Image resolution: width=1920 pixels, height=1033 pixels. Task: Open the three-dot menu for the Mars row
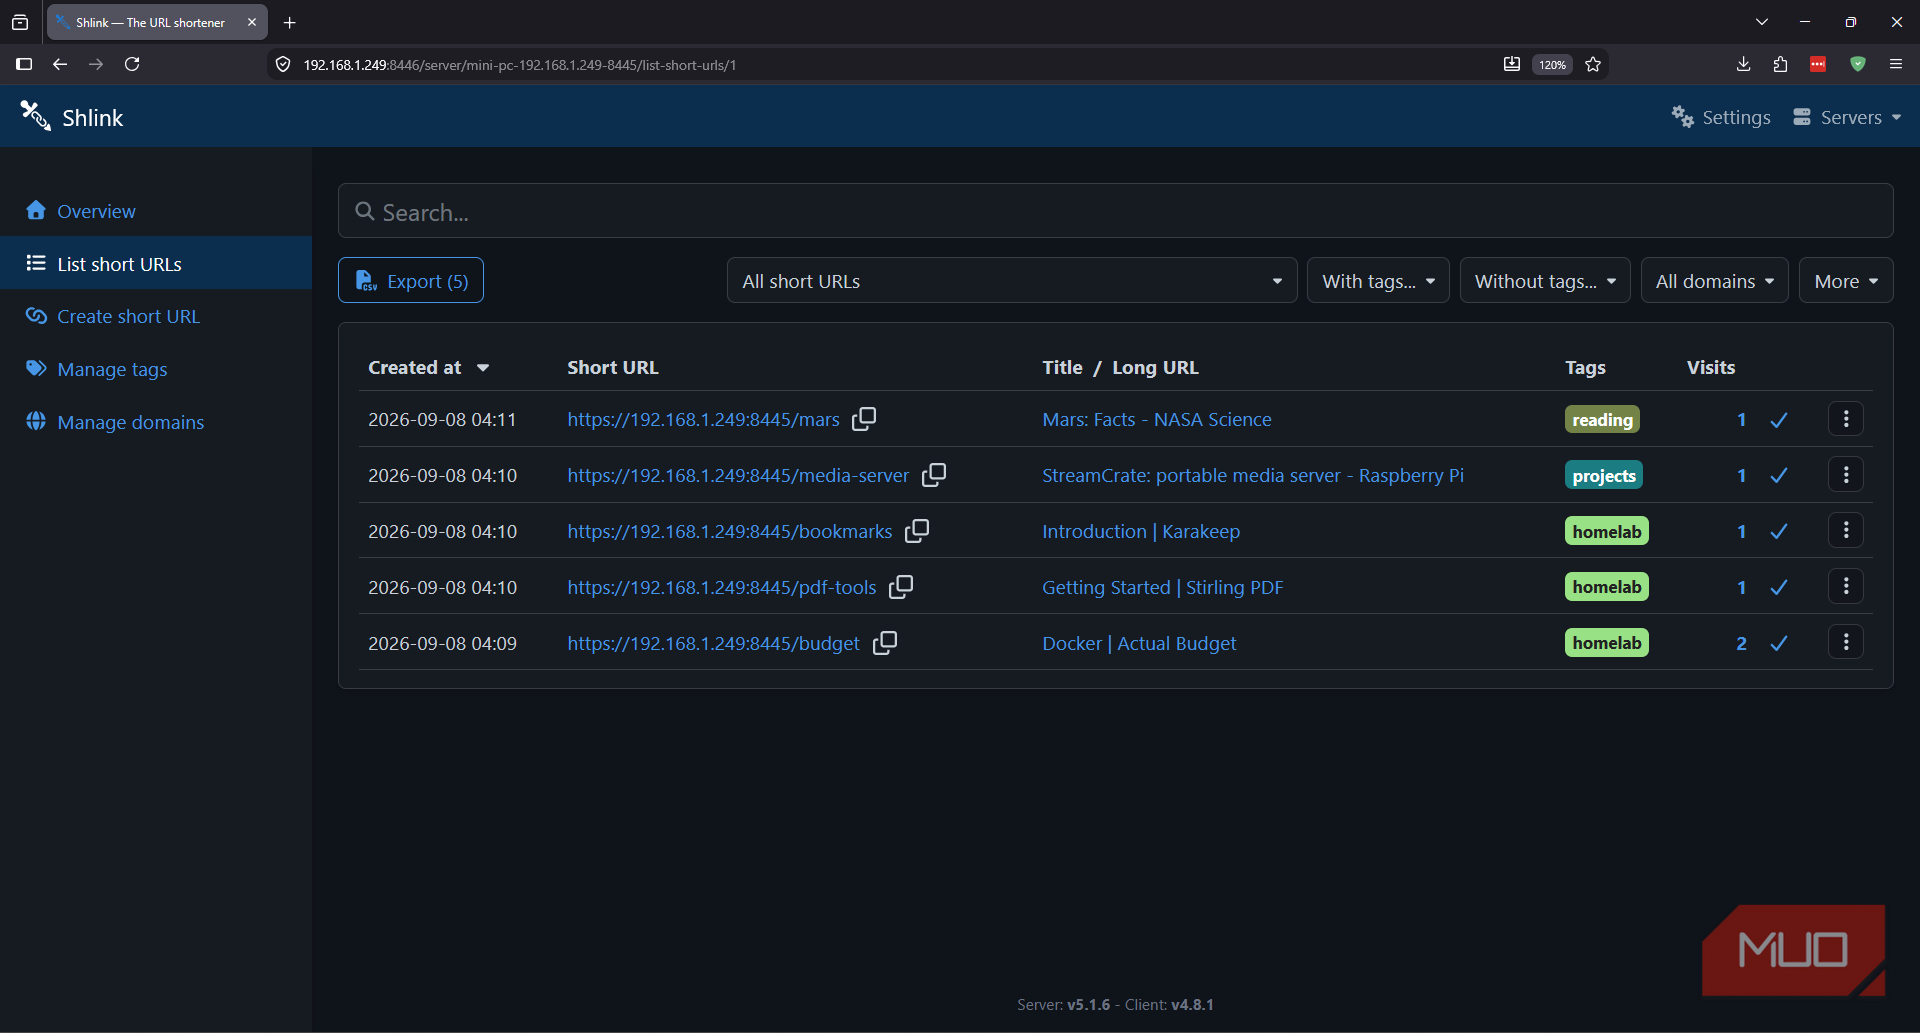click(x=1846, y=419)
